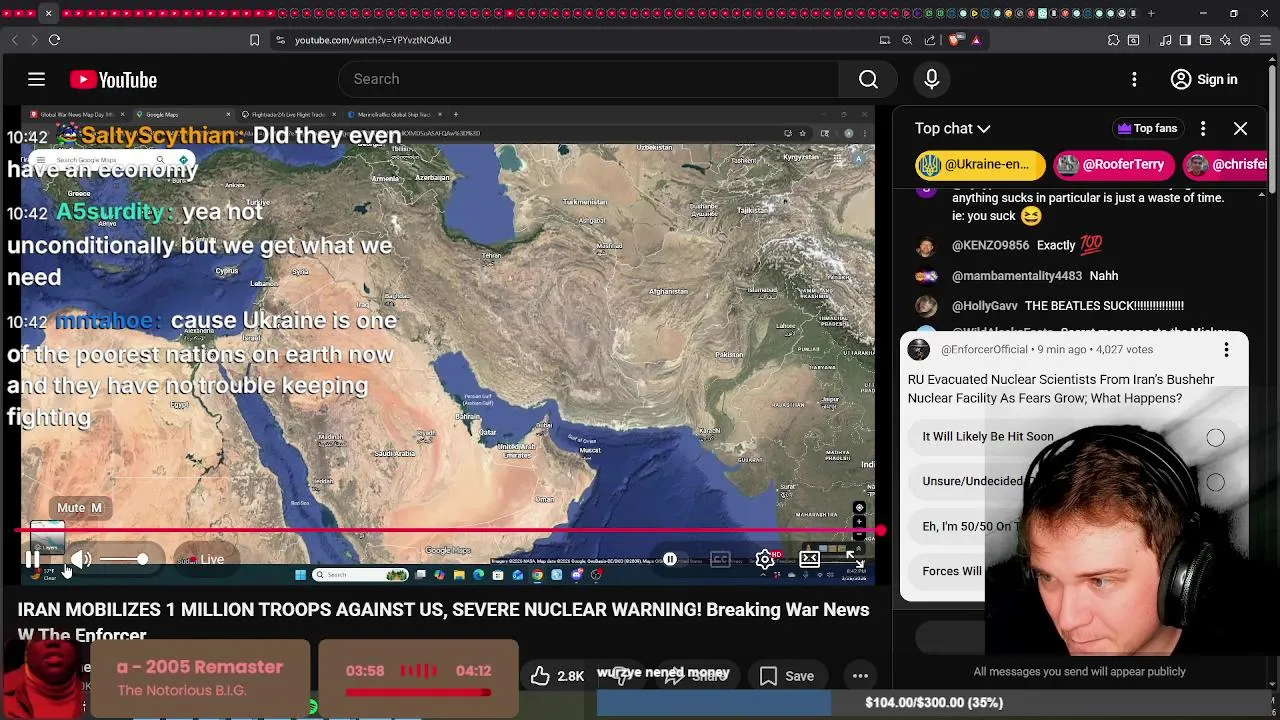Switch player to theater mode
1280x720 pixels.
pyautogui.click(x=810, y=560)
